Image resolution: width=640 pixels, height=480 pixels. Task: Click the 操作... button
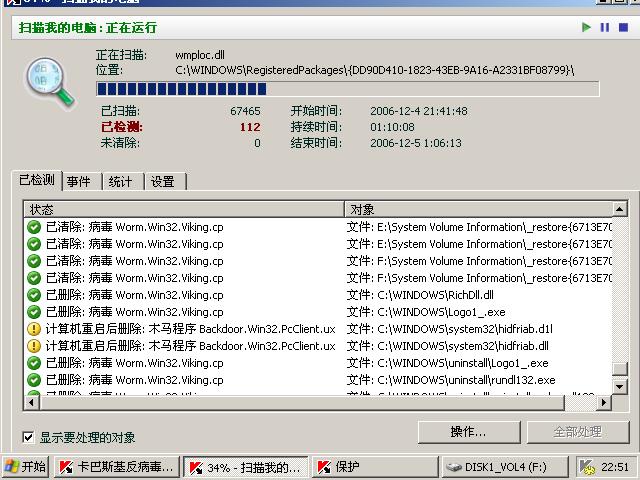[469, 432]
